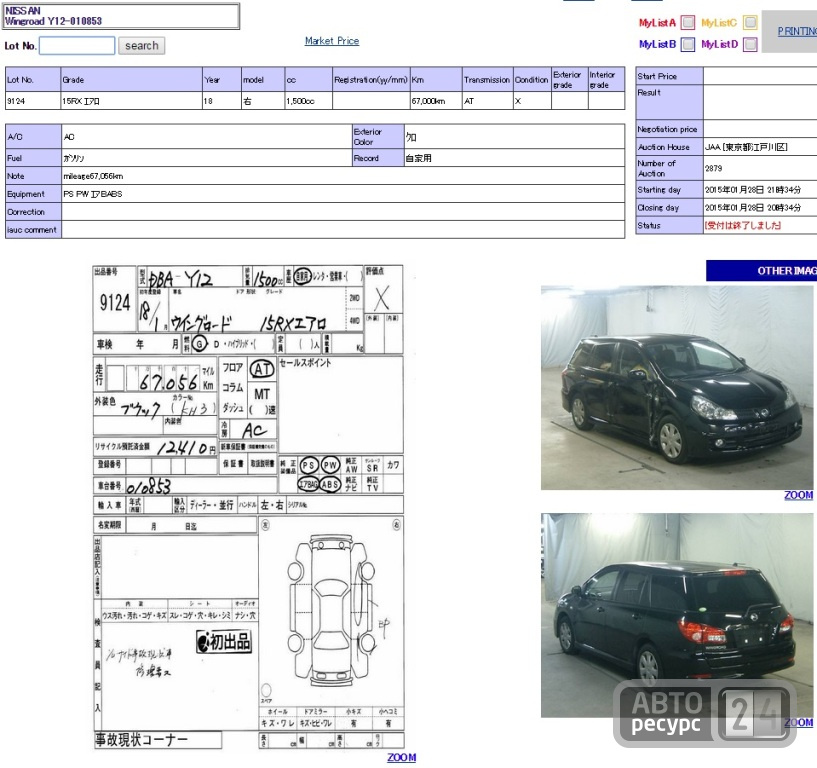Select the Starting day date value
Image resolution: width=817 pixels, height=768 pixels.
click(x=753, y=190)
